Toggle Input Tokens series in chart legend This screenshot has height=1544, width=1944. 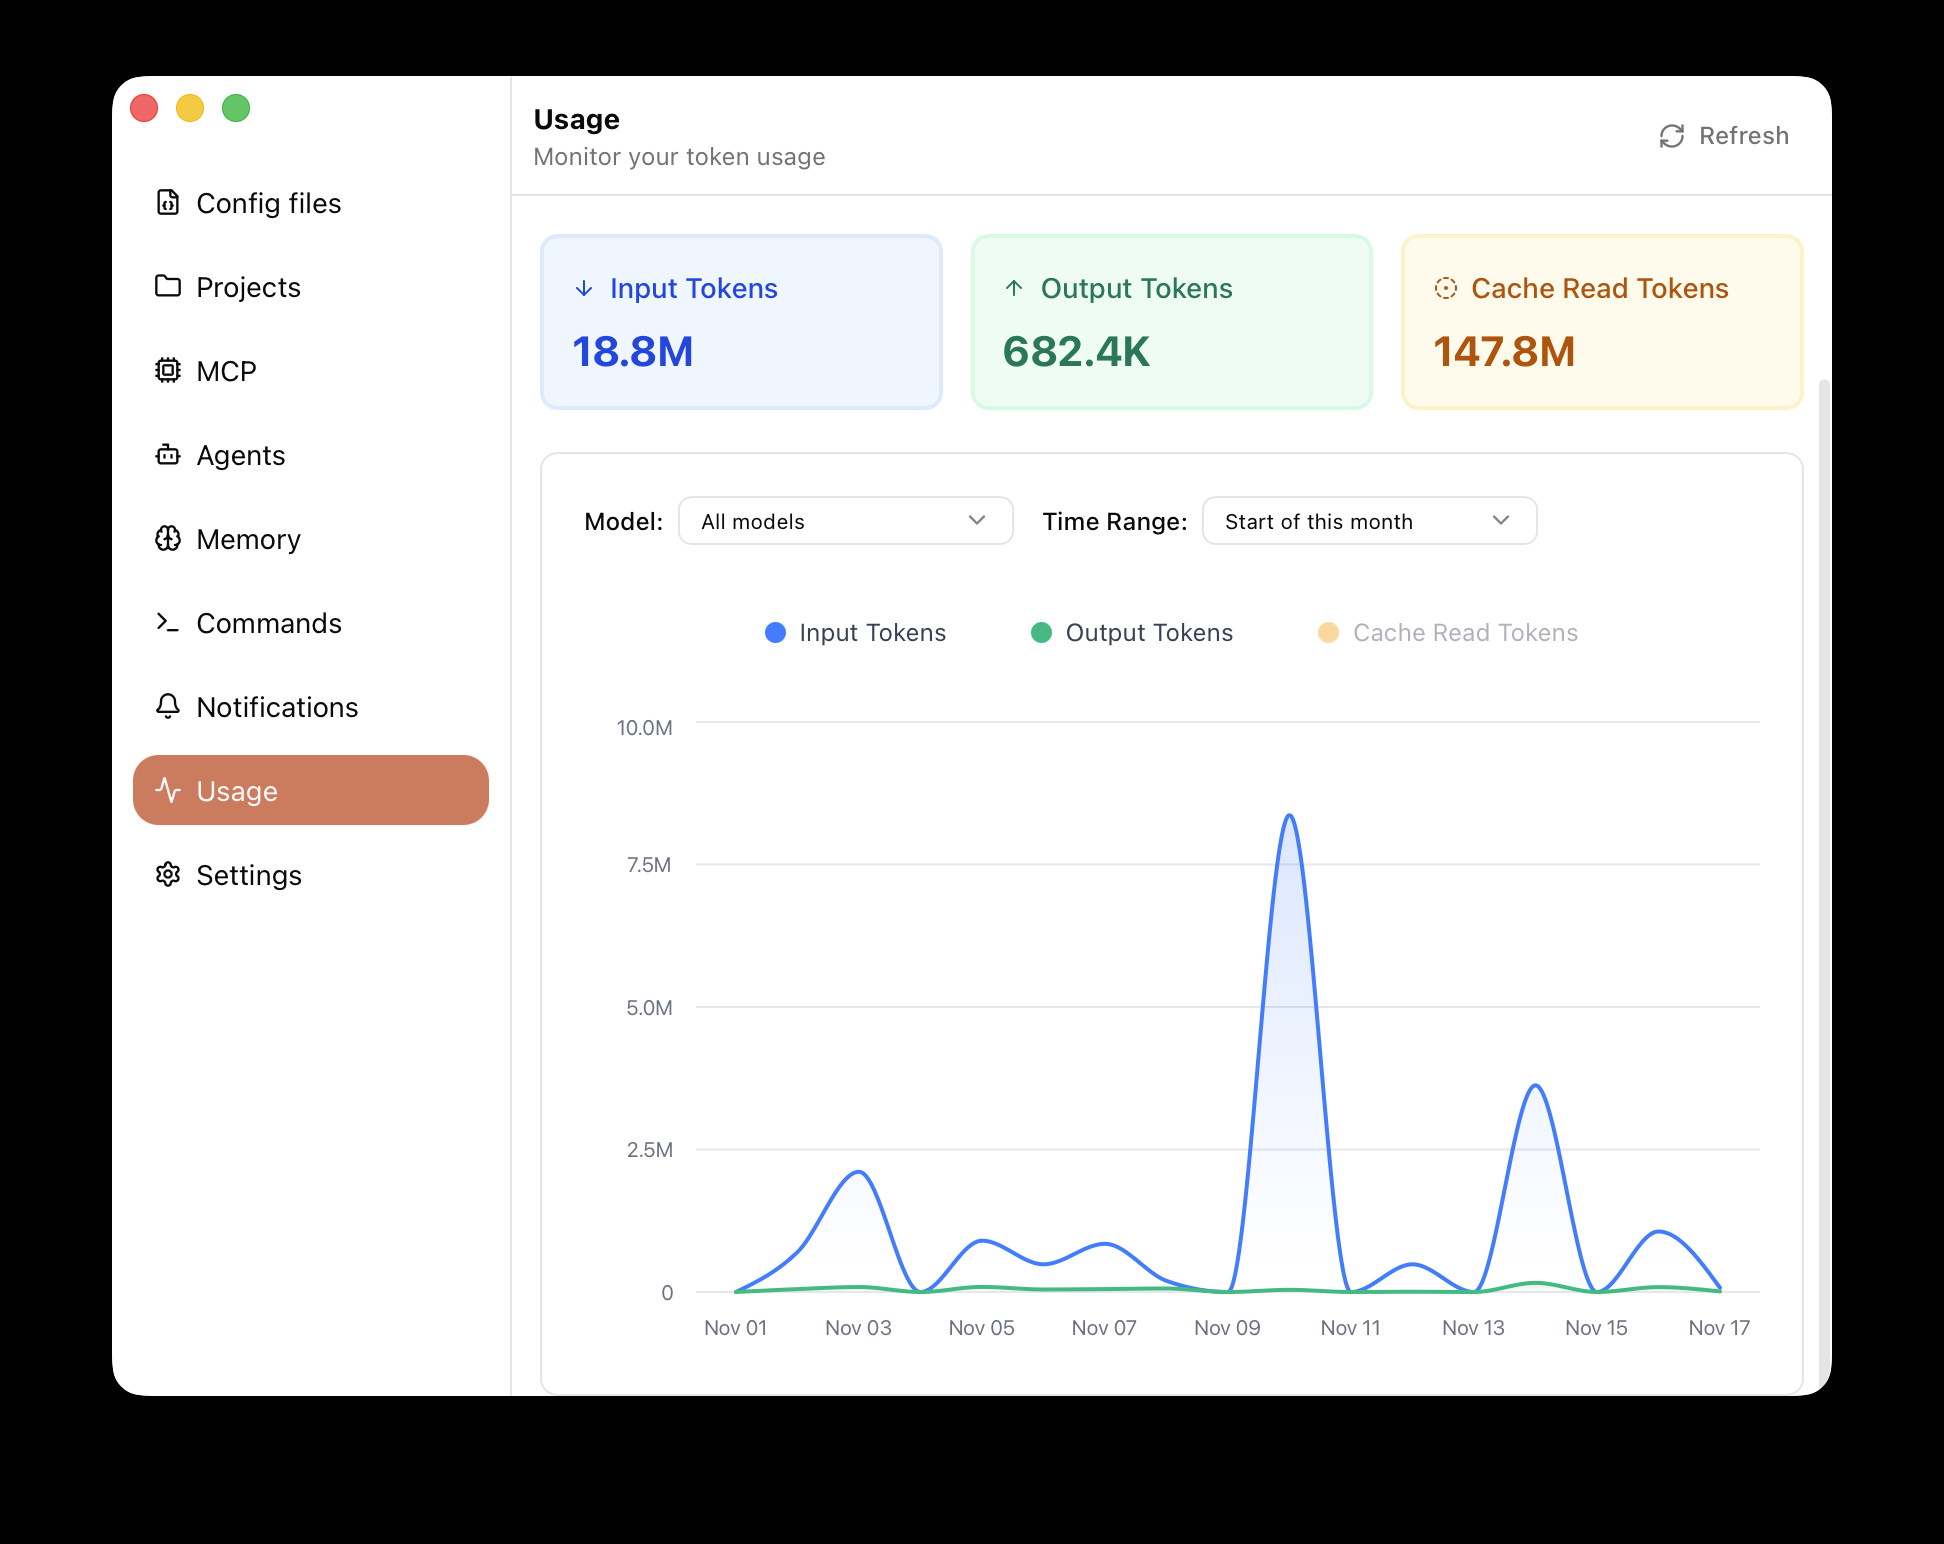pos(855,632)
